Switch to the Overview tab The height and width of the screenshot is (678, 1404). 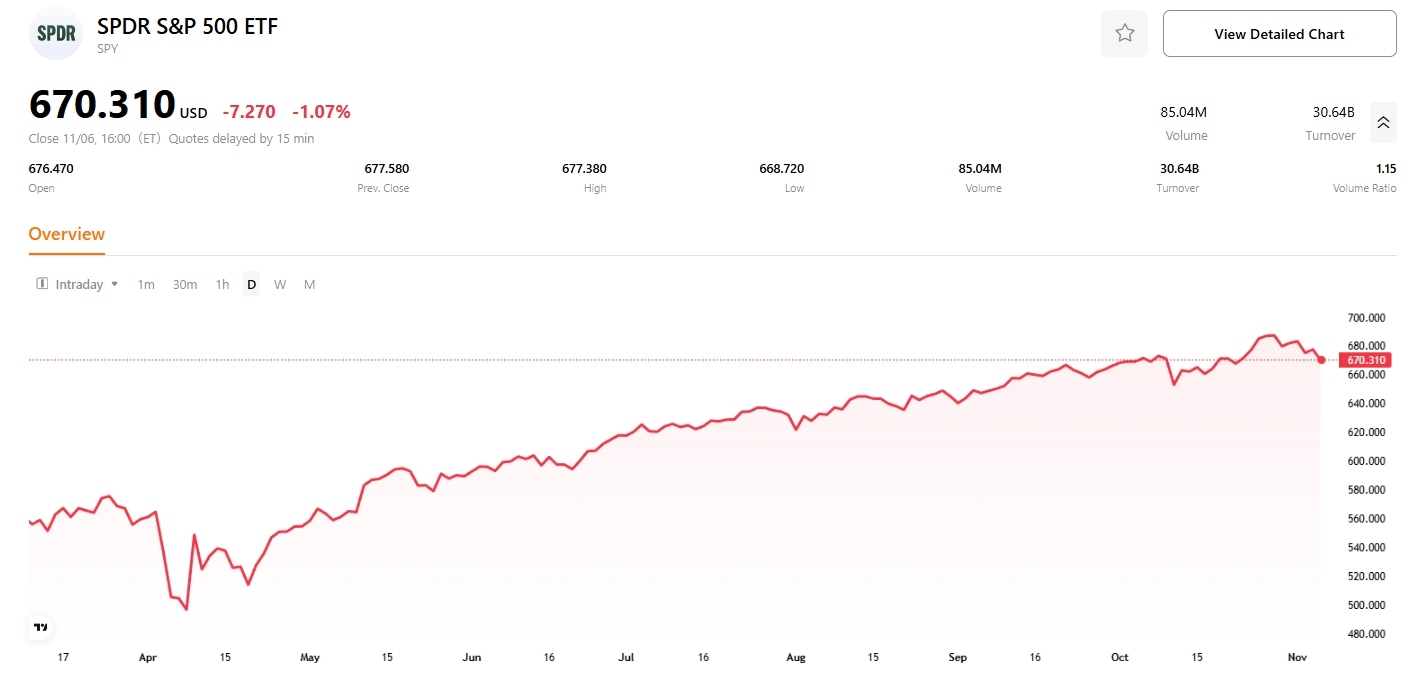66,234
